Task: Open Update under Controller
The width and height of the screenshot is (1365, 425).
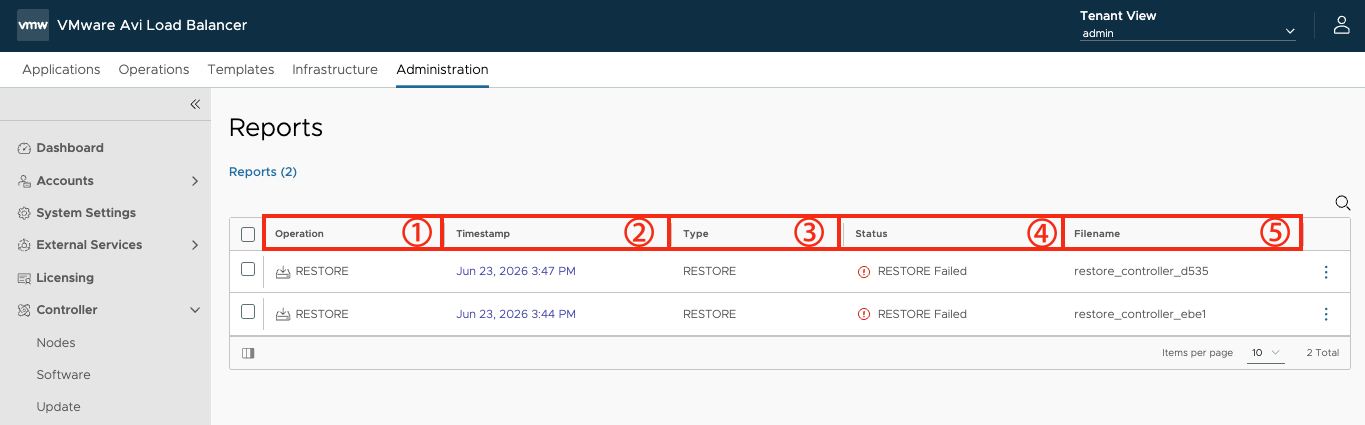Action: click(x=58, y=407)
